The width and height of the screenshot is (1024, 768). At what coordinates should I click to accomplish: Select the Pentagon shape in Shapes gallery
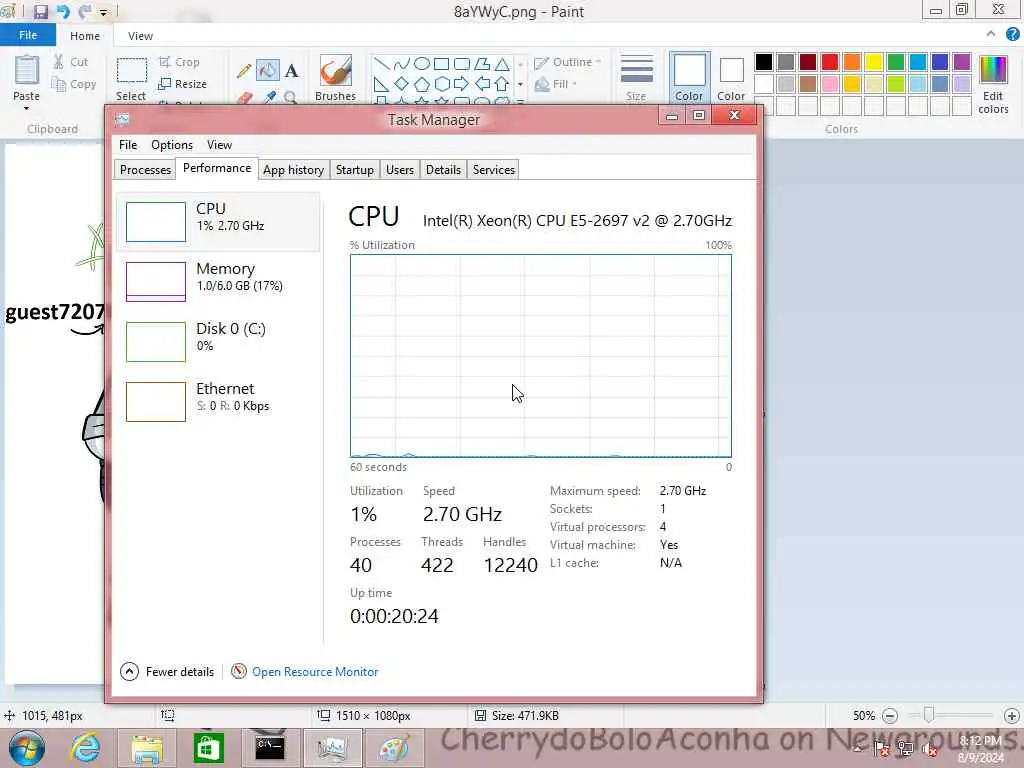tap(422, 84)
